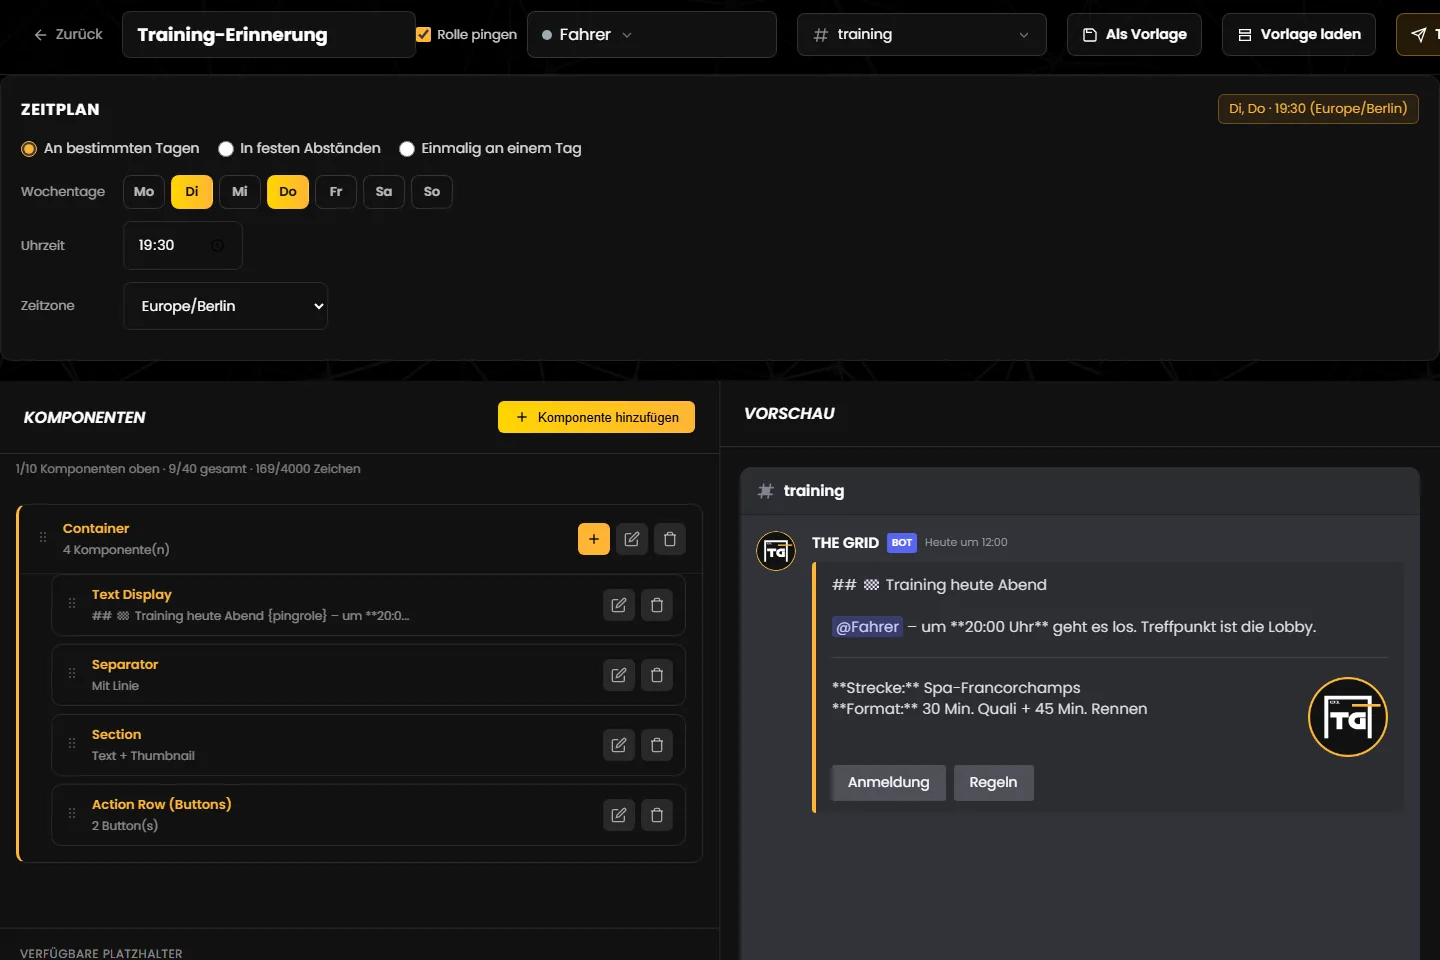1440x960 pixels.
Task: Delete the Section component
Action: click(x=657, y=745)
